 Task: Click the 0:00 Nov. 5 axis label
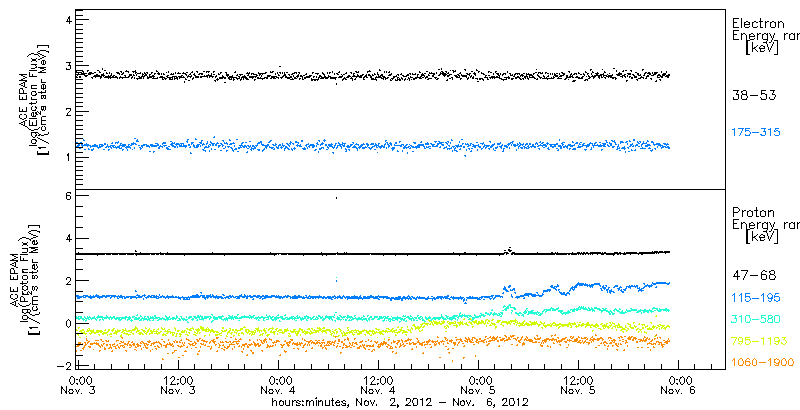click(479, 385)
